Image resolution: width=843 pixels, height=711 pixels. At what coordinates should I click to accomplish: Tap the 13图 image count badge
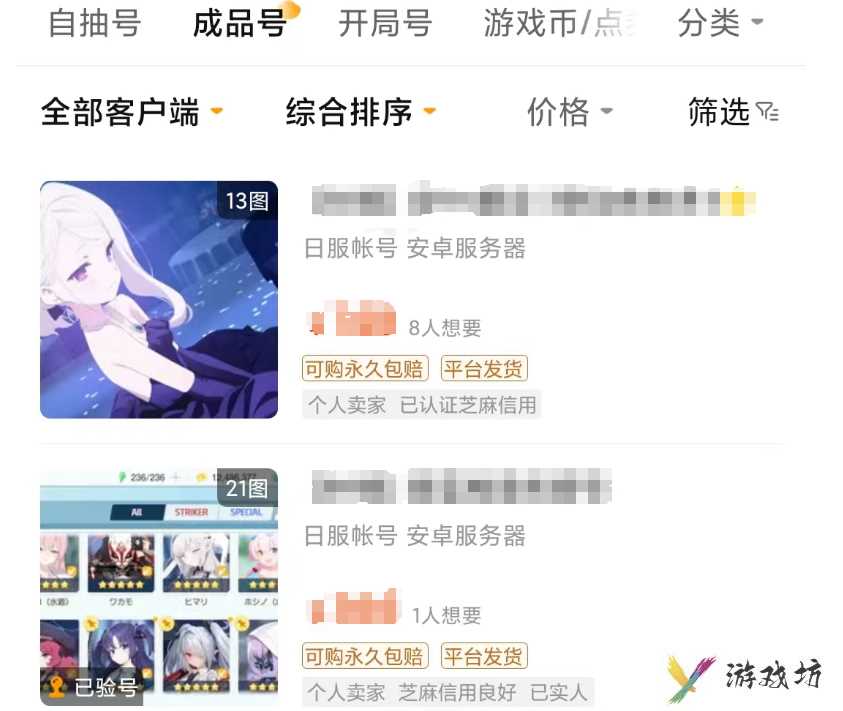tap(247, 201)
